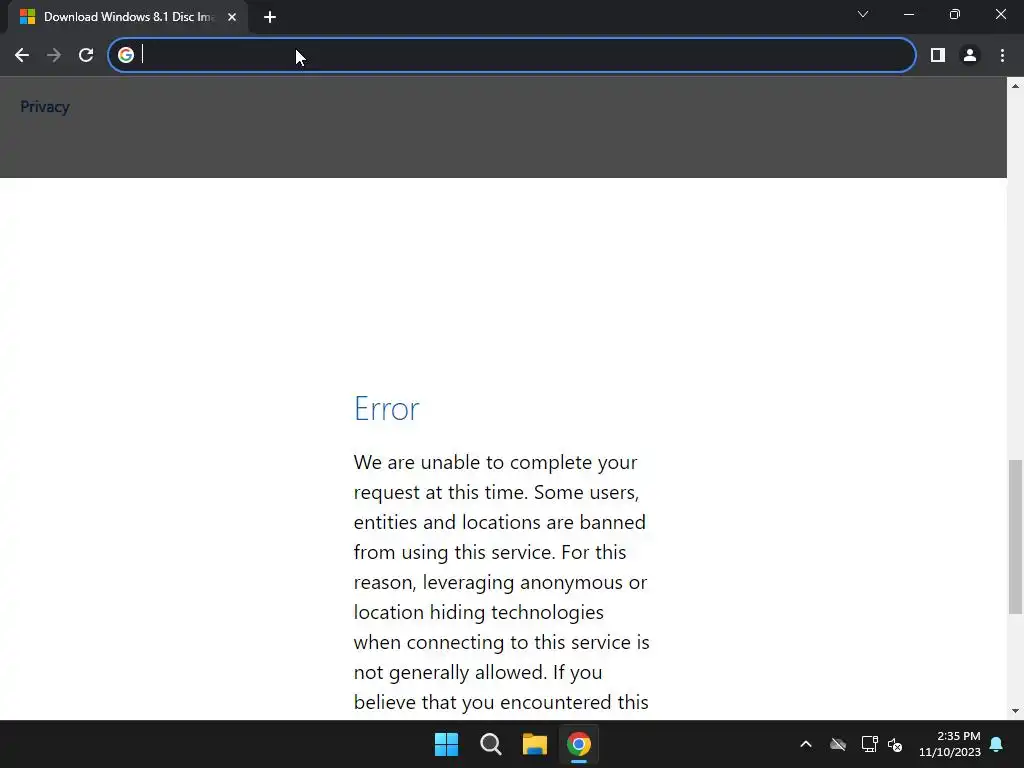
Task: Open File Explorer from taskbar
Action: 535,744
